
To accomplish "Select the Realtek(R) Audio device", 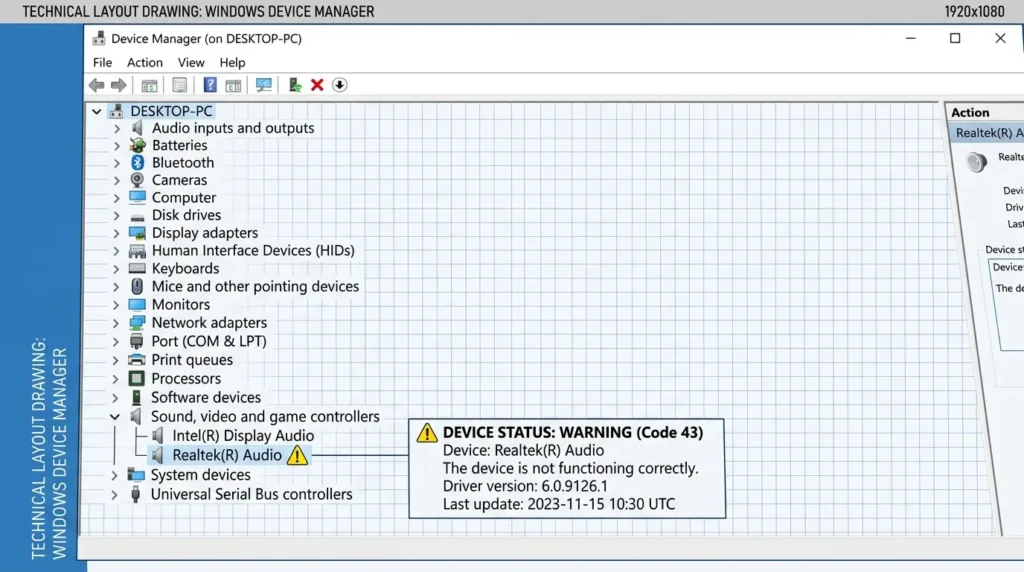I will click(x=227, y=455).
